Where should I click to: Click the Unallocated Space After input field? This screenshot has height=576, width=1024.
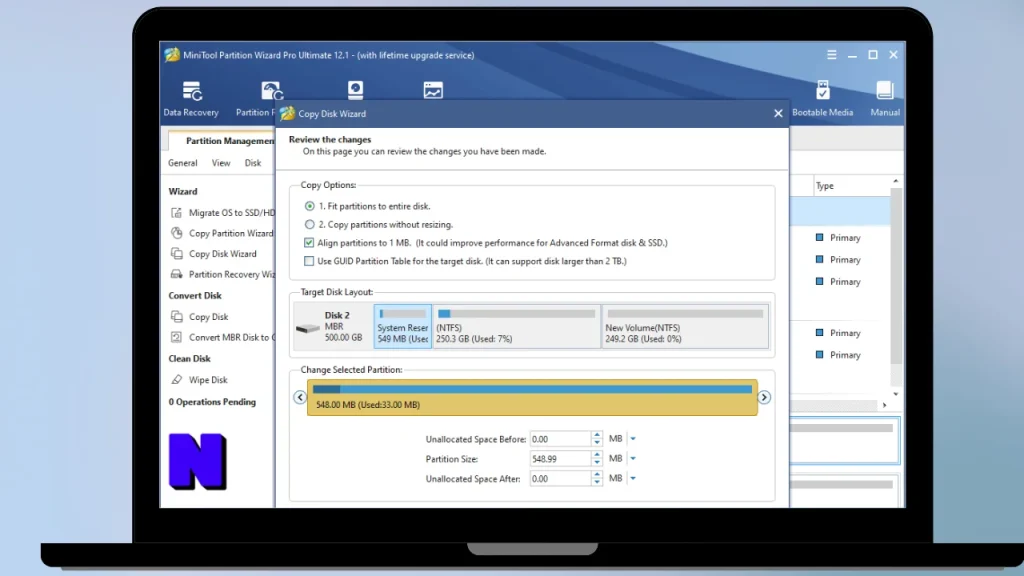pyautogui.click(x=560, y=479)
